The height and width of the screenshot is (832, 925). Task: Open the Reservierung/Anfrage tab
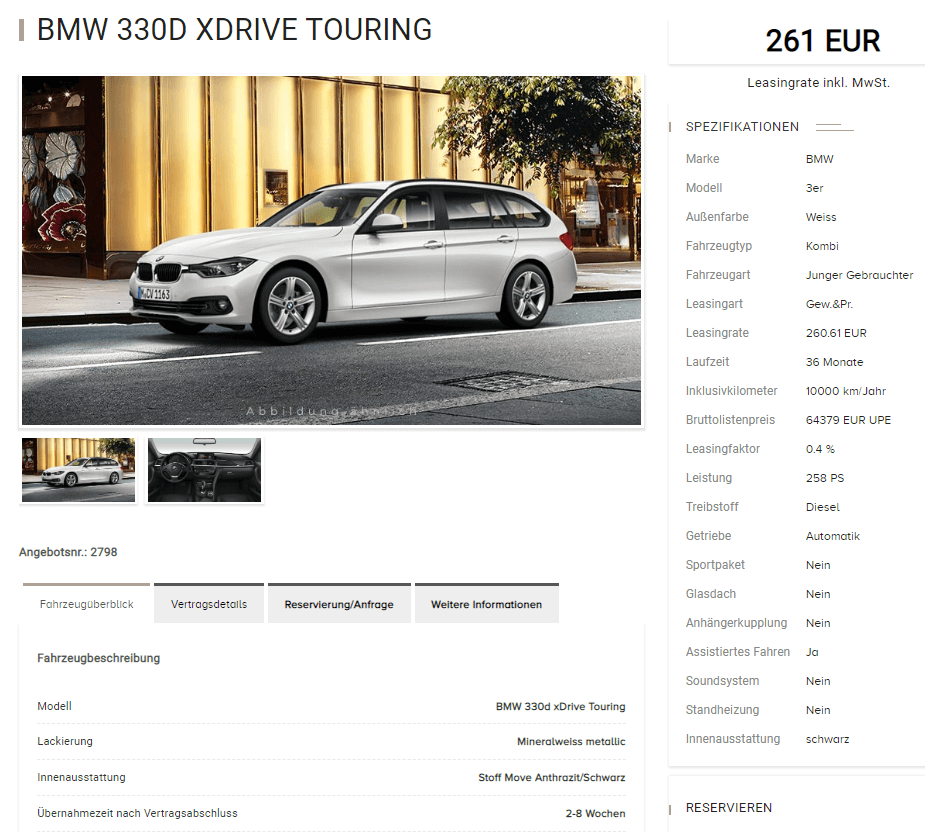point(339,604)
